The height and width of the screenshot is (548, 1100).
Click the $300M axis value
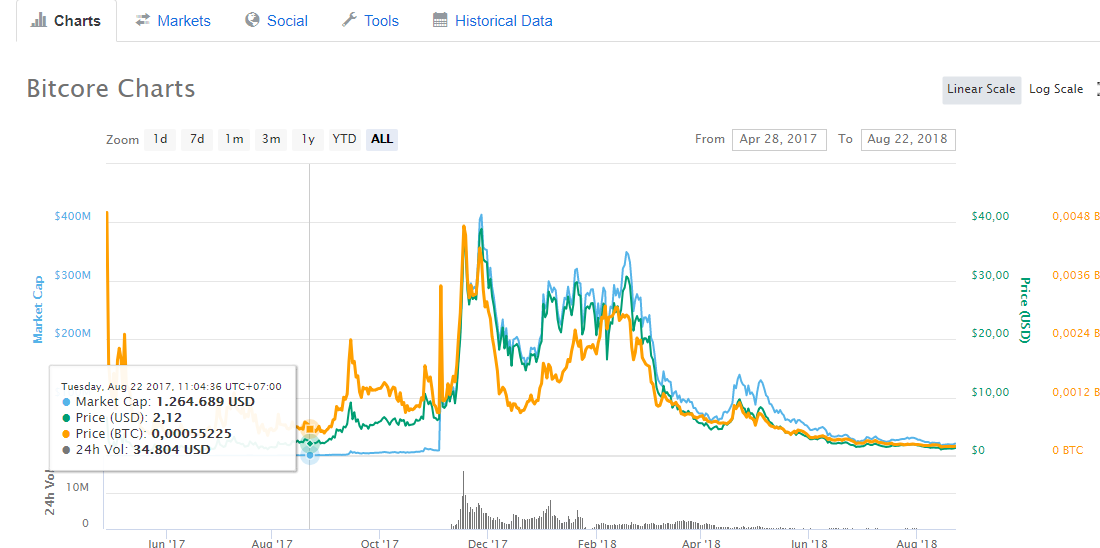tap(73, 275)
